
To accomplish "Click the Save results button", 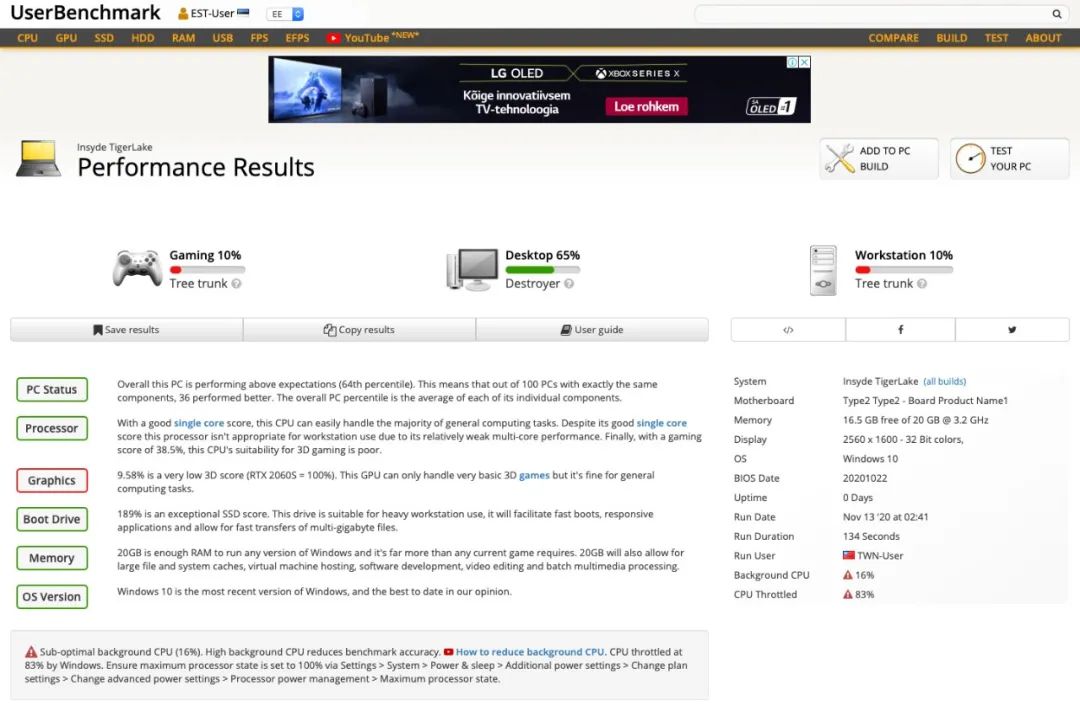I will 126,330.
